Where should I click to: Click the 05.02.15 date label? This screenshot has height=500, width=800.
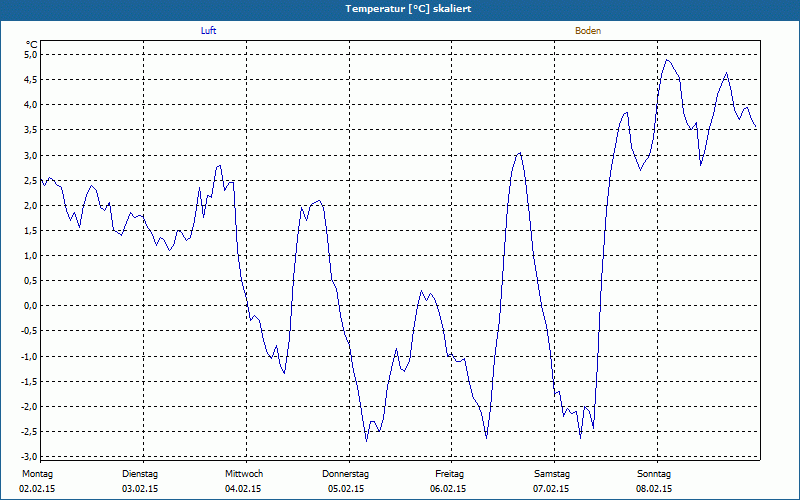(346, 489)
